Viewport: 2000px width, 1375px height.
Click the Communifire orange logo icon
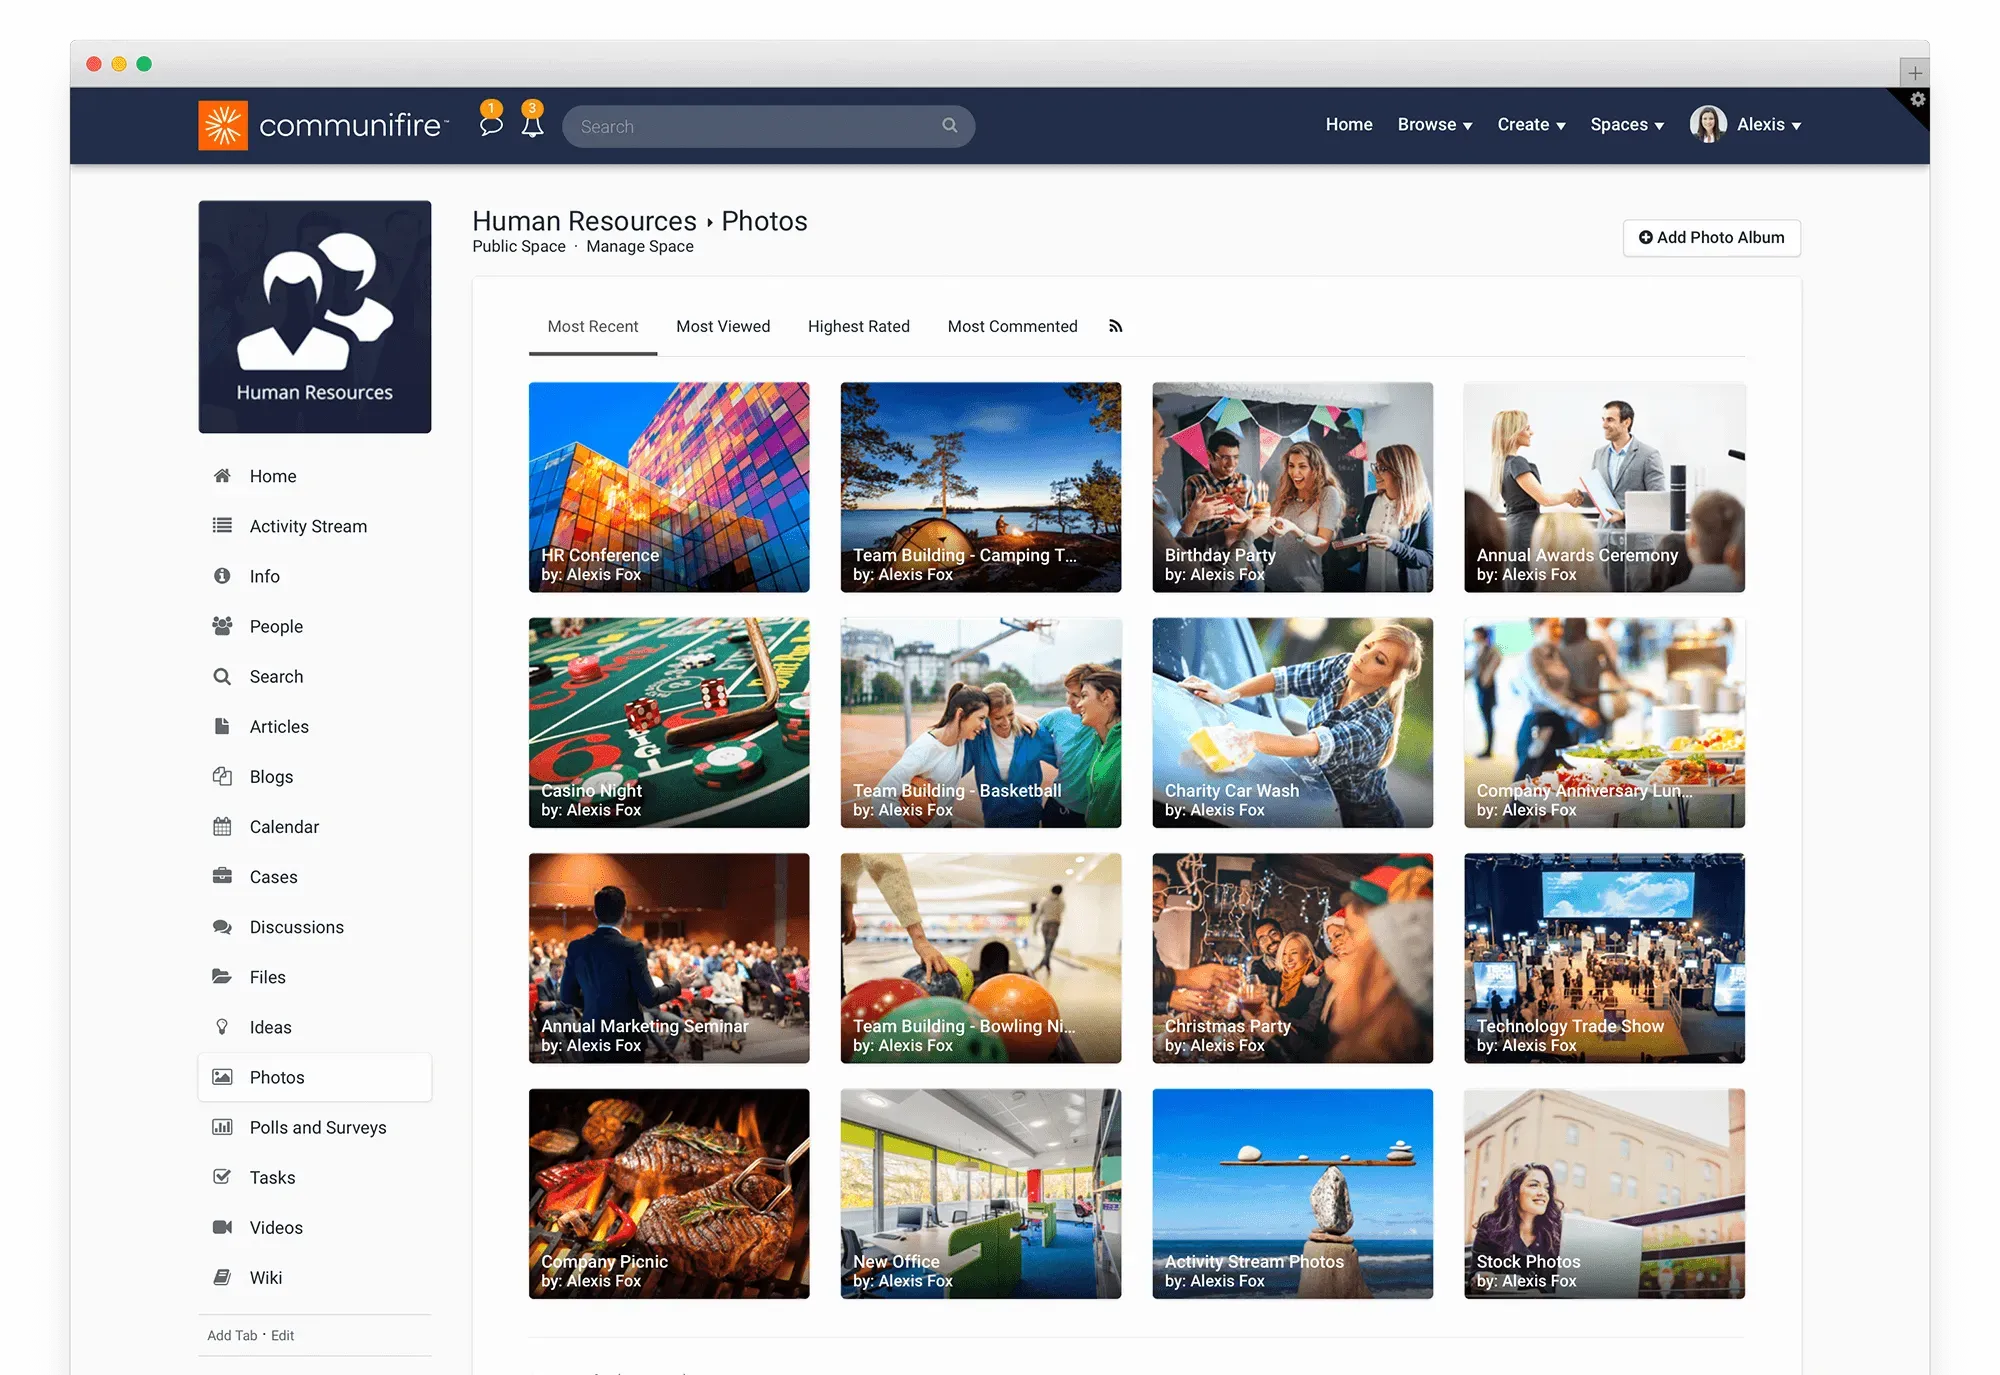coord(223,125)
